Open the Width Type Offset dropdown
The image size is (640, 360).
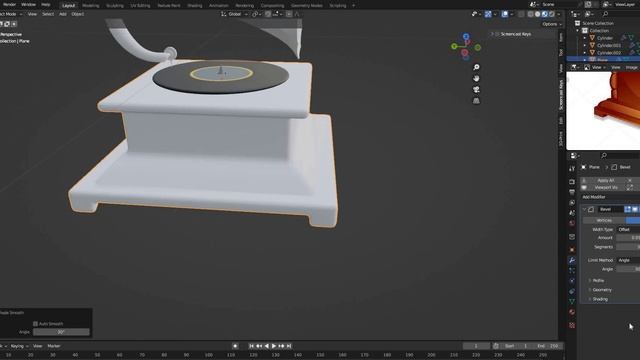[x=628, y=229]
